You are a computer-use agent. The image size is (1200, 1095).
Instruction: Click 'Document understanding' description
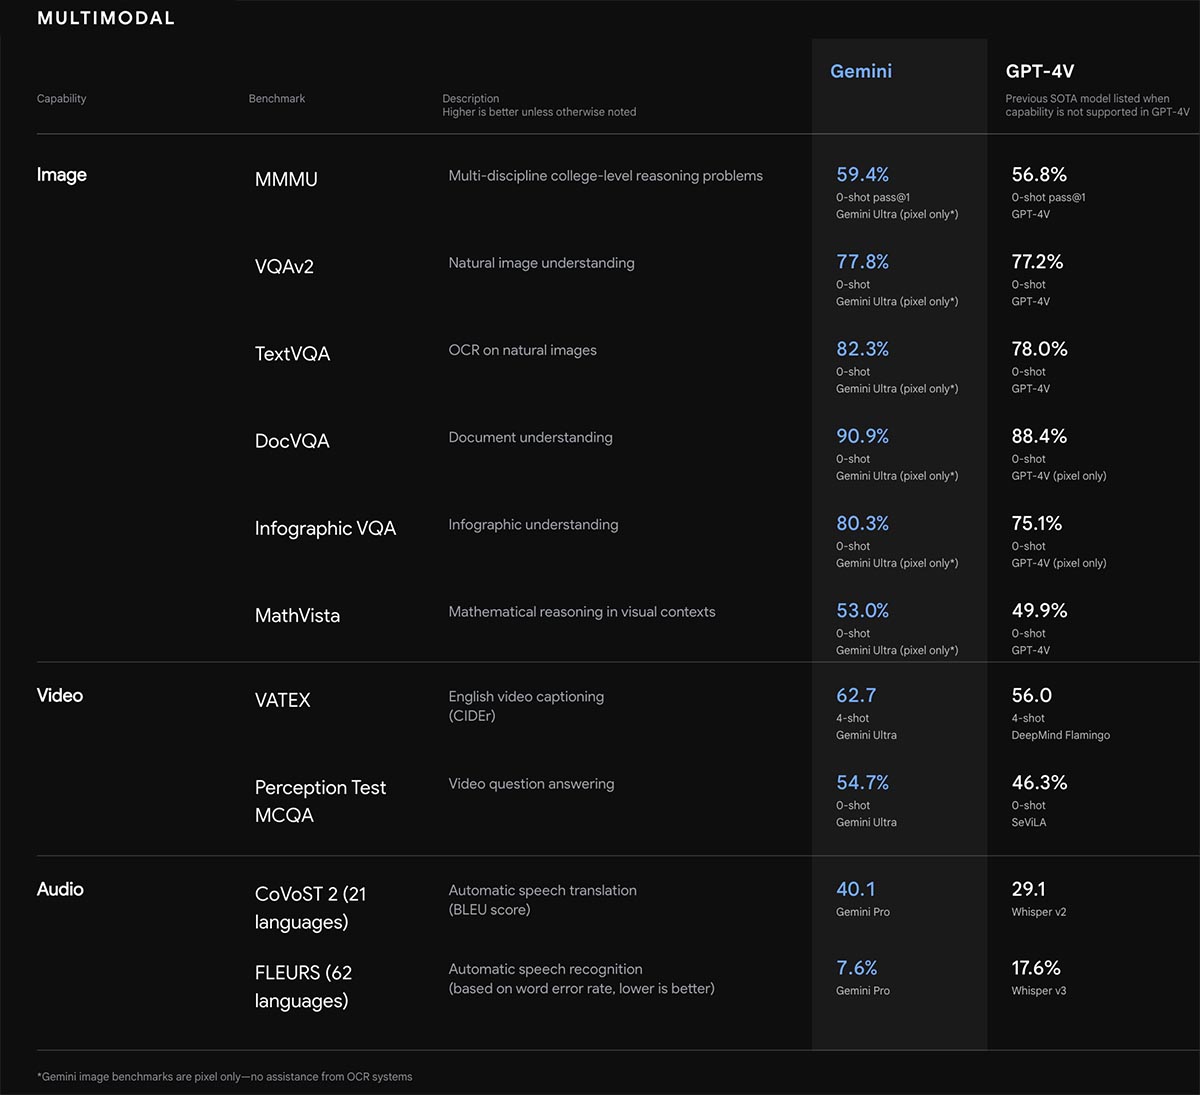click(530, 437)
